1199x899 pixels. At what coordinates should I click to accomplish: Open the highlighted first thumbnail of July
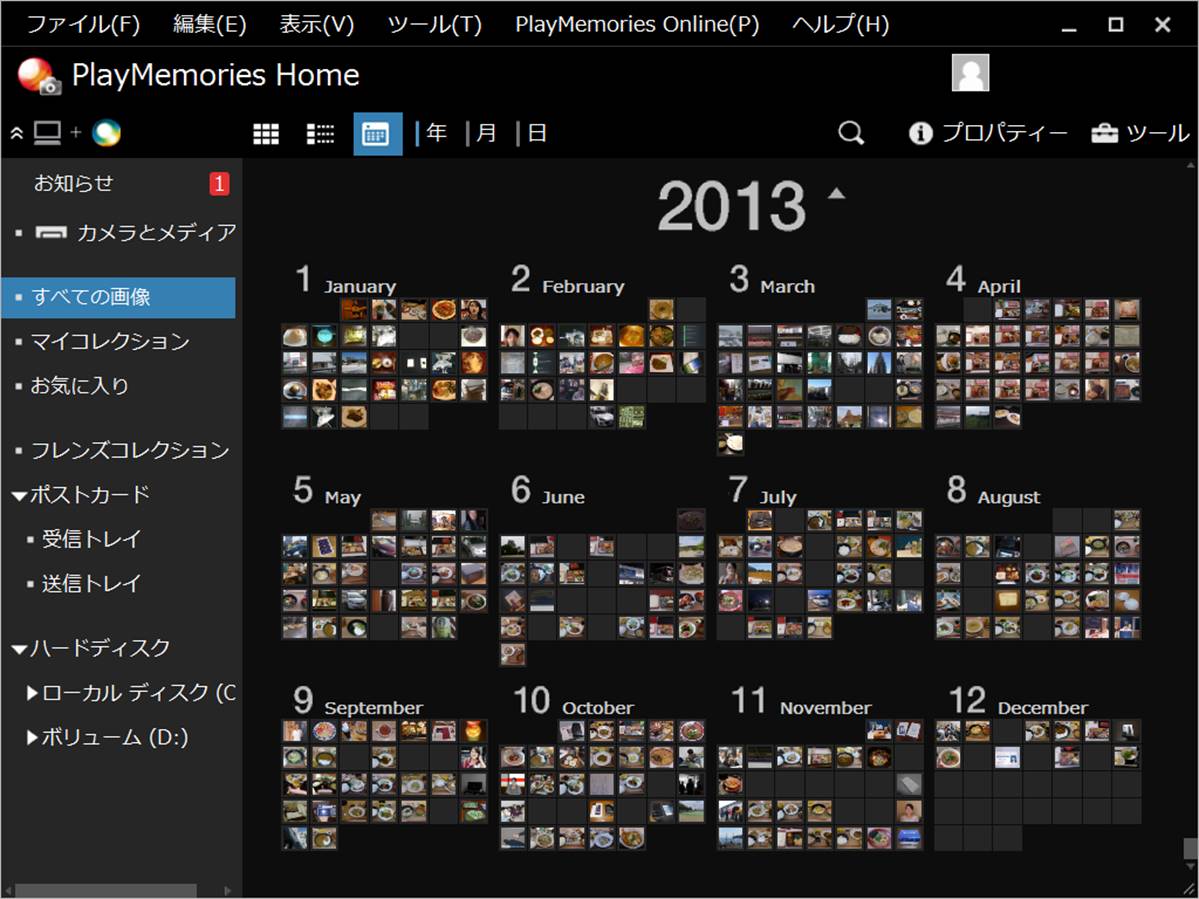[x=759, y=521]
